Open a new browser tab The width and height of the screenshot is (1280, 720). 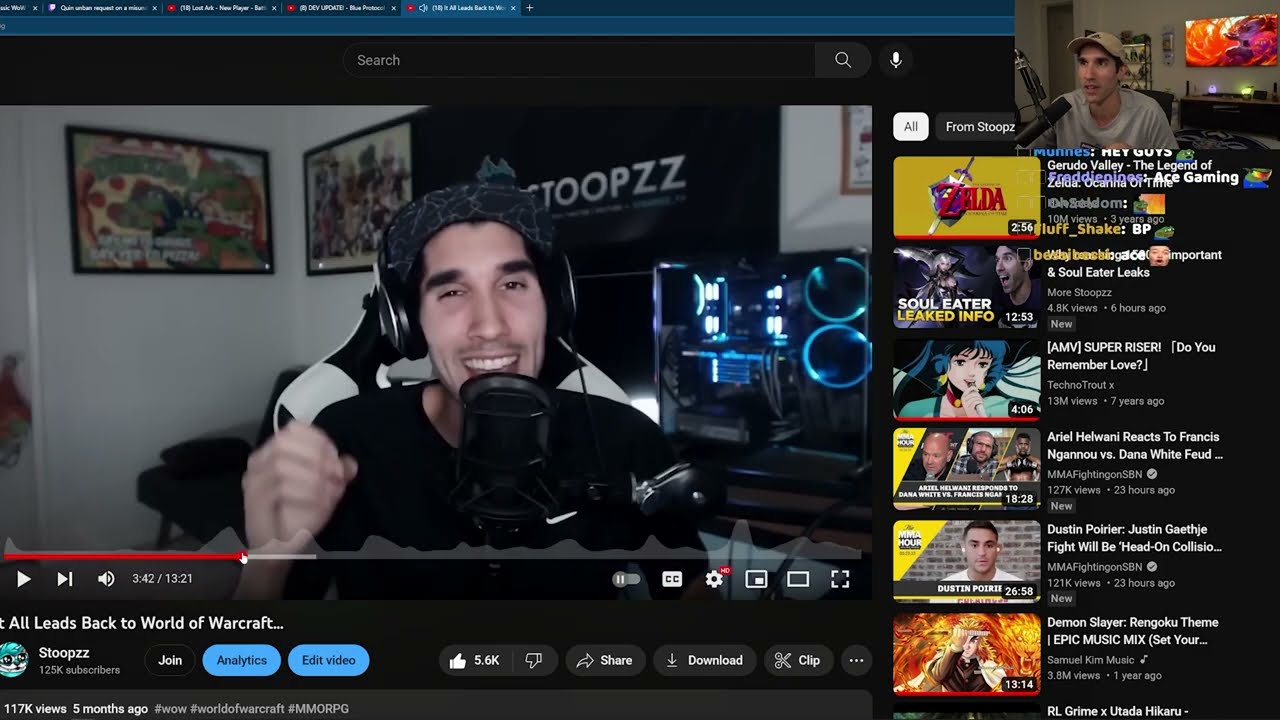(x=529, y=8)
